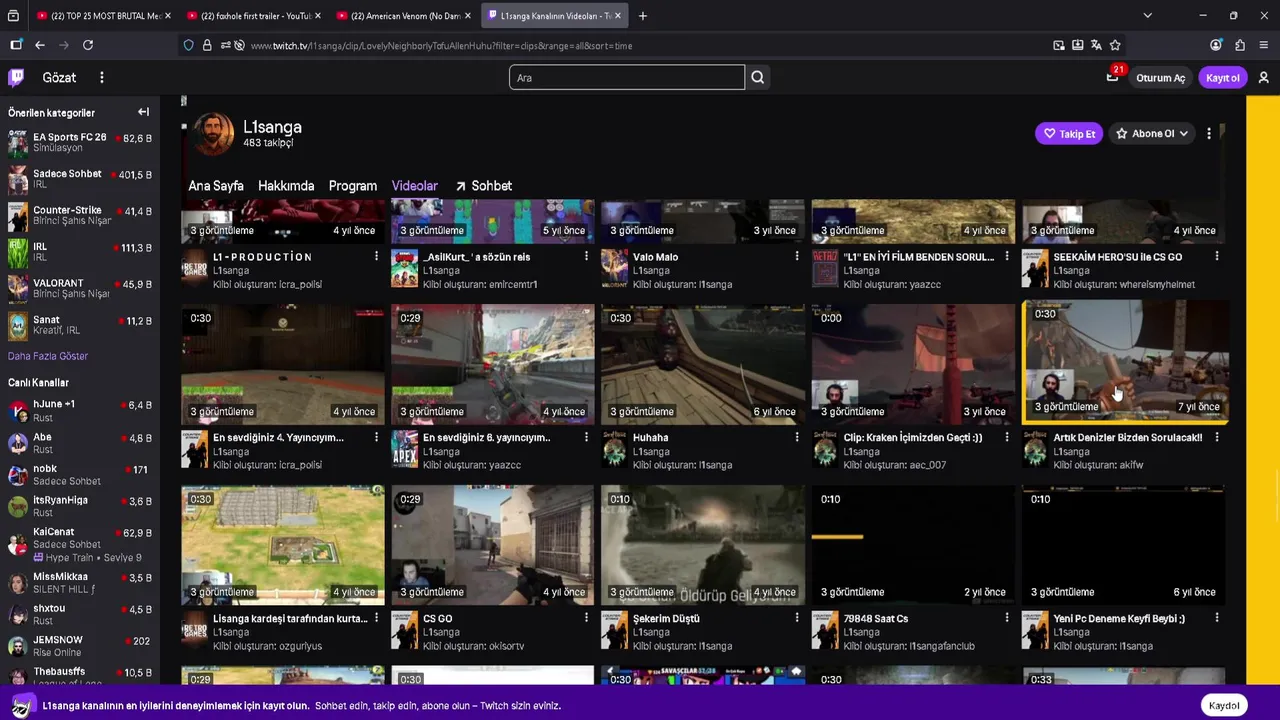Select the Videolar tab
Viewport: 1280px width, 720px height.
tap(415, 186)
